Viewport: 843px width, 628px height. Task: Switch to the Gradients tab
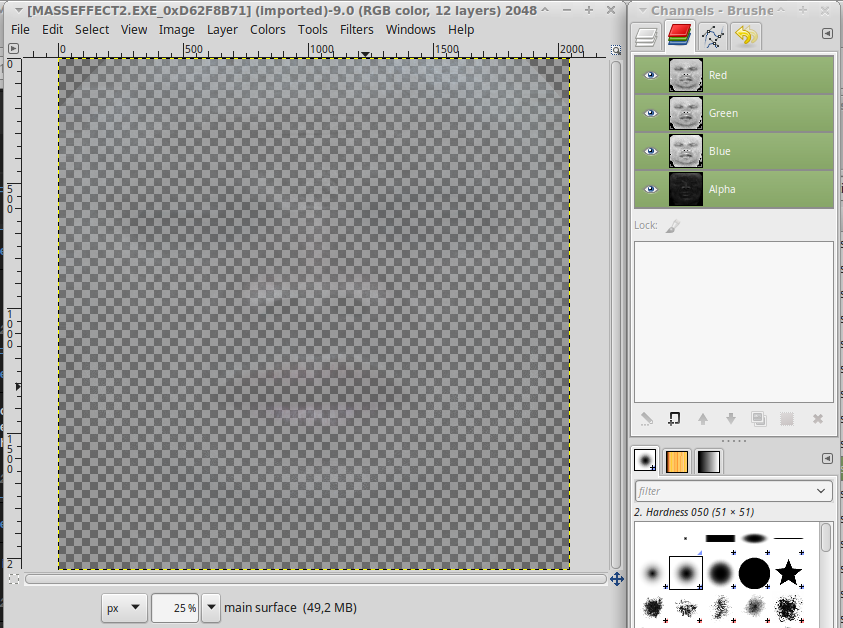coord(709,461)
